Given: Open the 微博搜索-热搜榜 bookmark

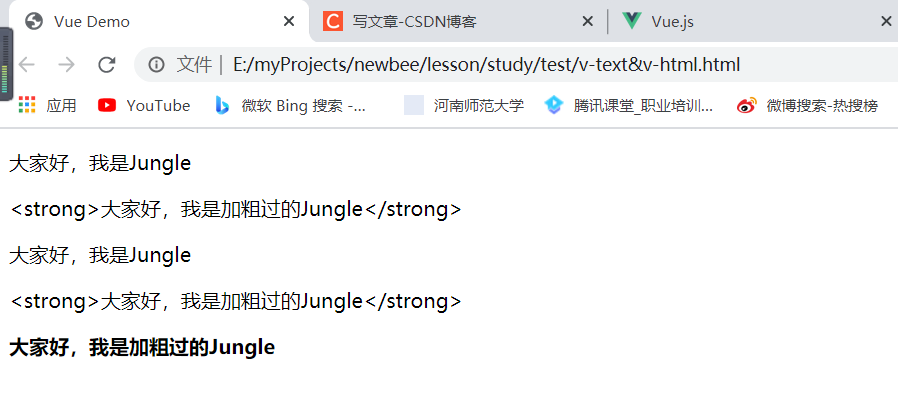Looking at the screenshot, I should point(808,105).
